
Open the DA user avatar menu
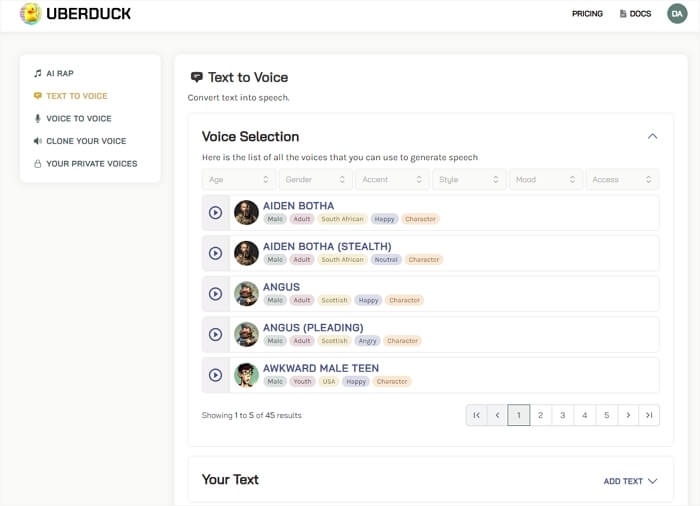(677, 14)
